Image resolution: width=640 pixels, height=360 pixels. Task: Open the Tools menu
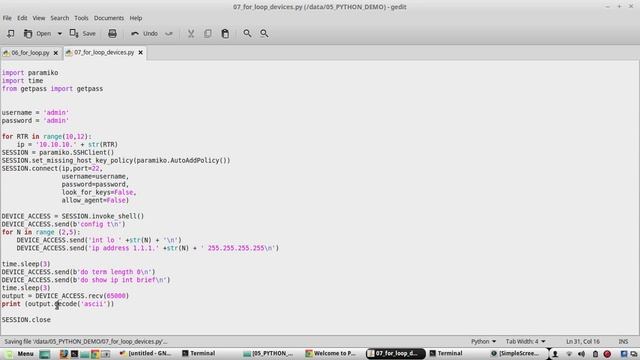tap(81, 18)
